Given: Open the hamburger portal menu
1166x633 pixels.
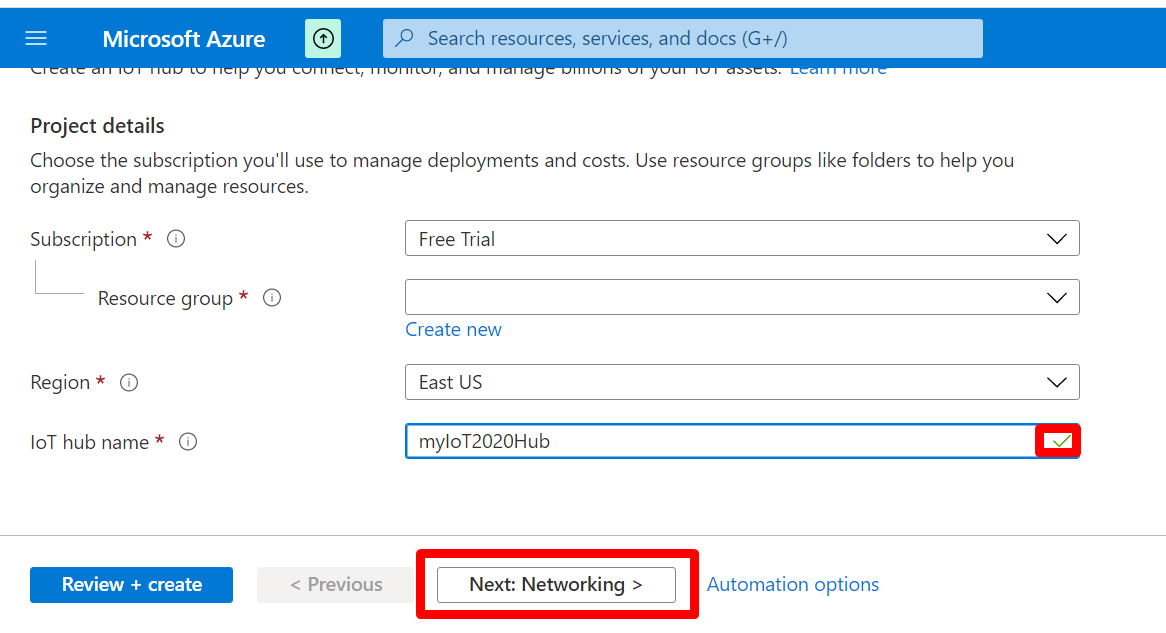Looking at the screenshot, I should [x=36, y=39].
